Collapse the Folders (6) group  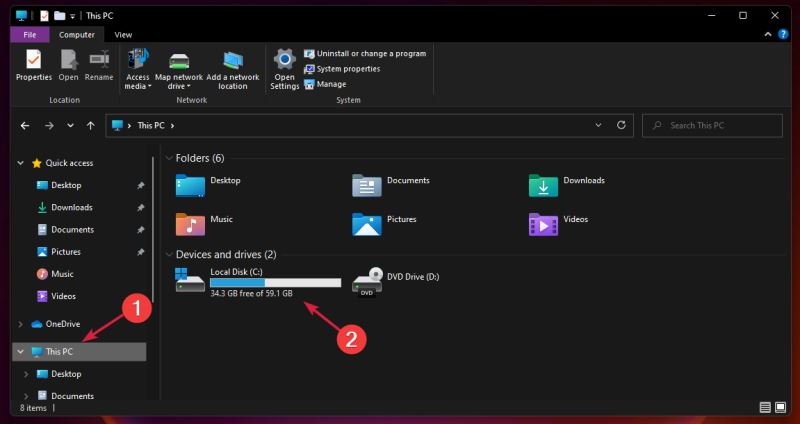coord(167,158)
